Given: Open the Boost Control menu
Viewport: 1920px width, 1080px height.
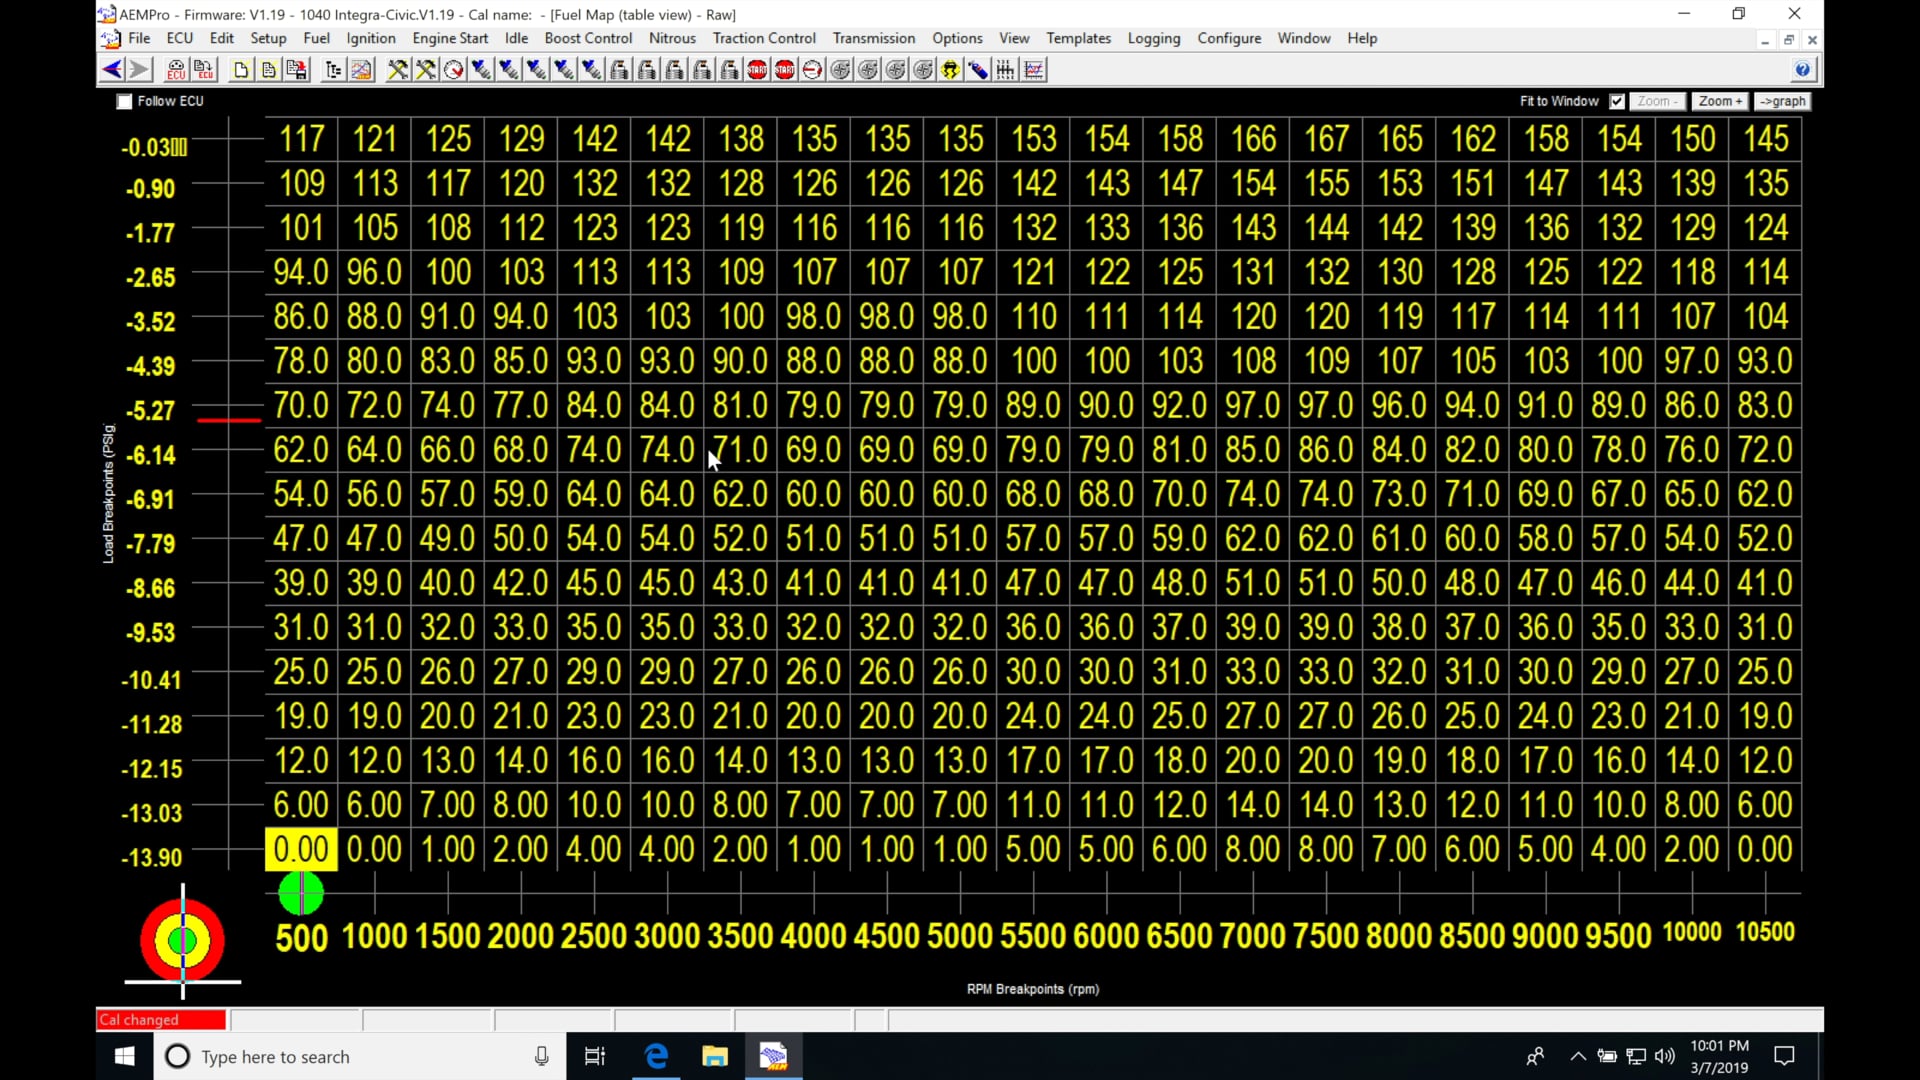Looking at the screenshot, I should [x=588, y=38].
